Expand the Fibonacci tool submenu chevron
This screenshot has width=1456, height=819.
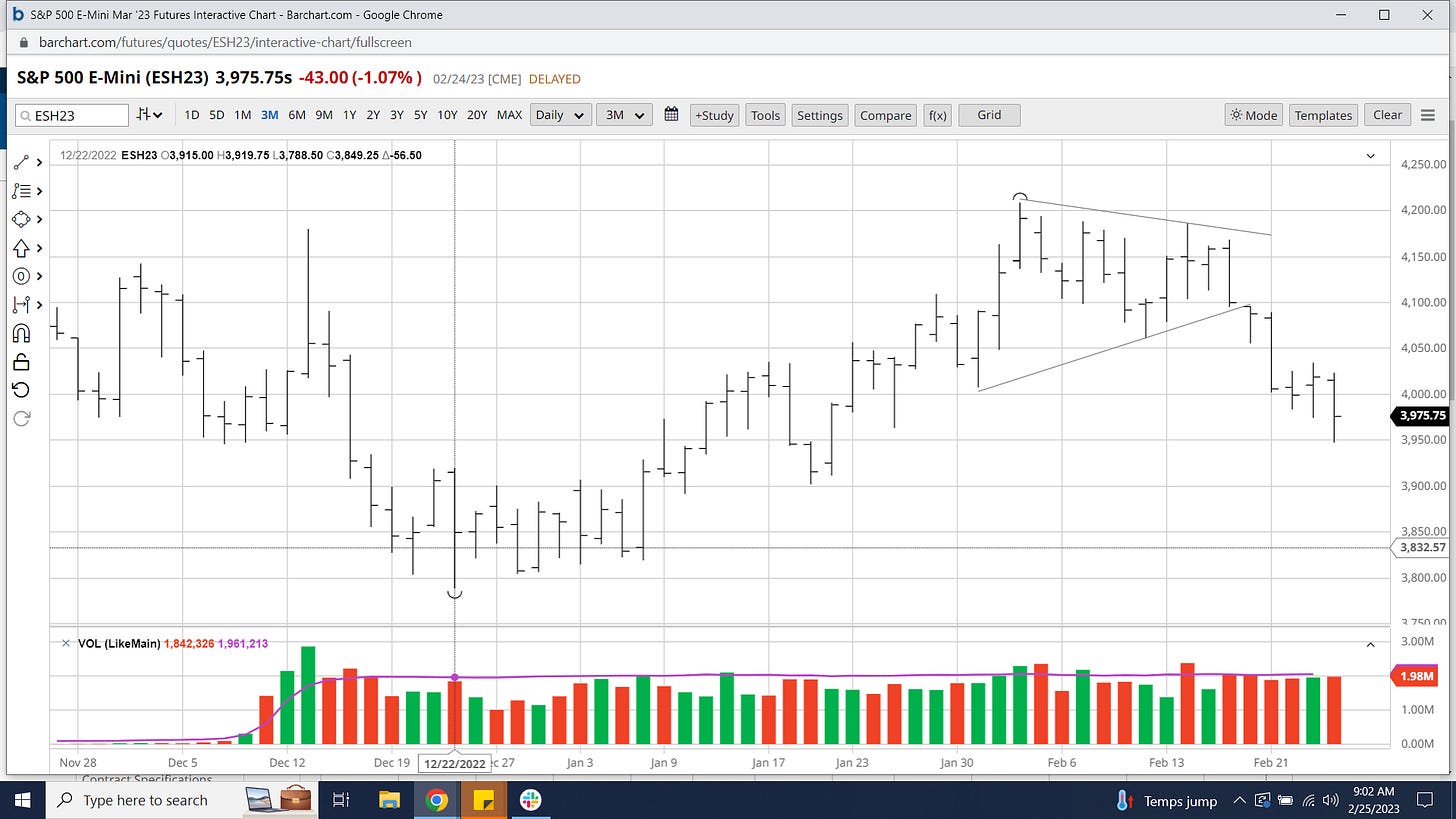click(x=39, y=191)
